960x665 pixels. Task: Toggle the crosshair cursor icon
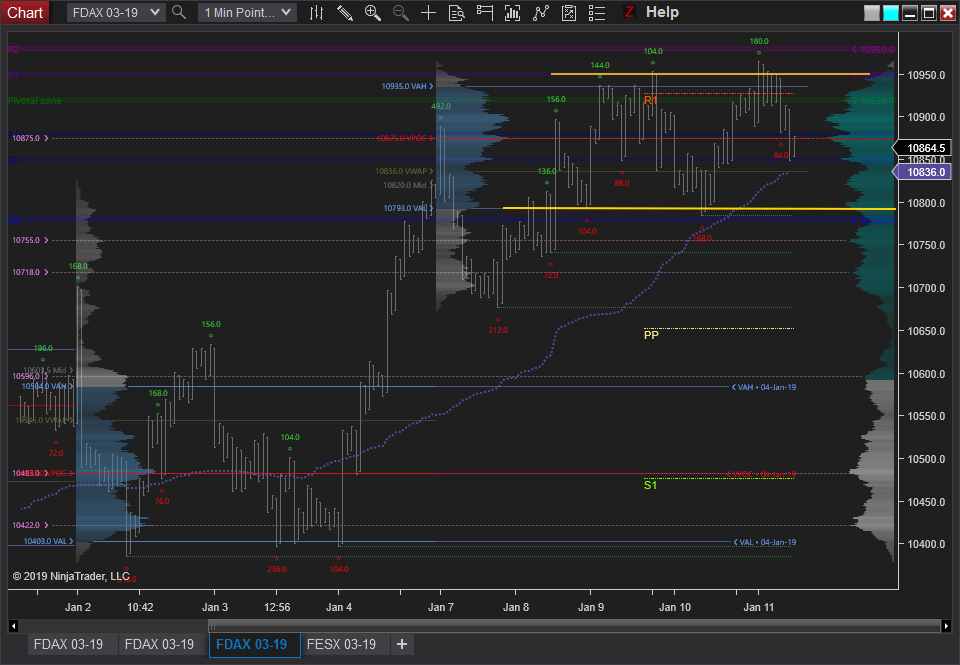[429, 12]
